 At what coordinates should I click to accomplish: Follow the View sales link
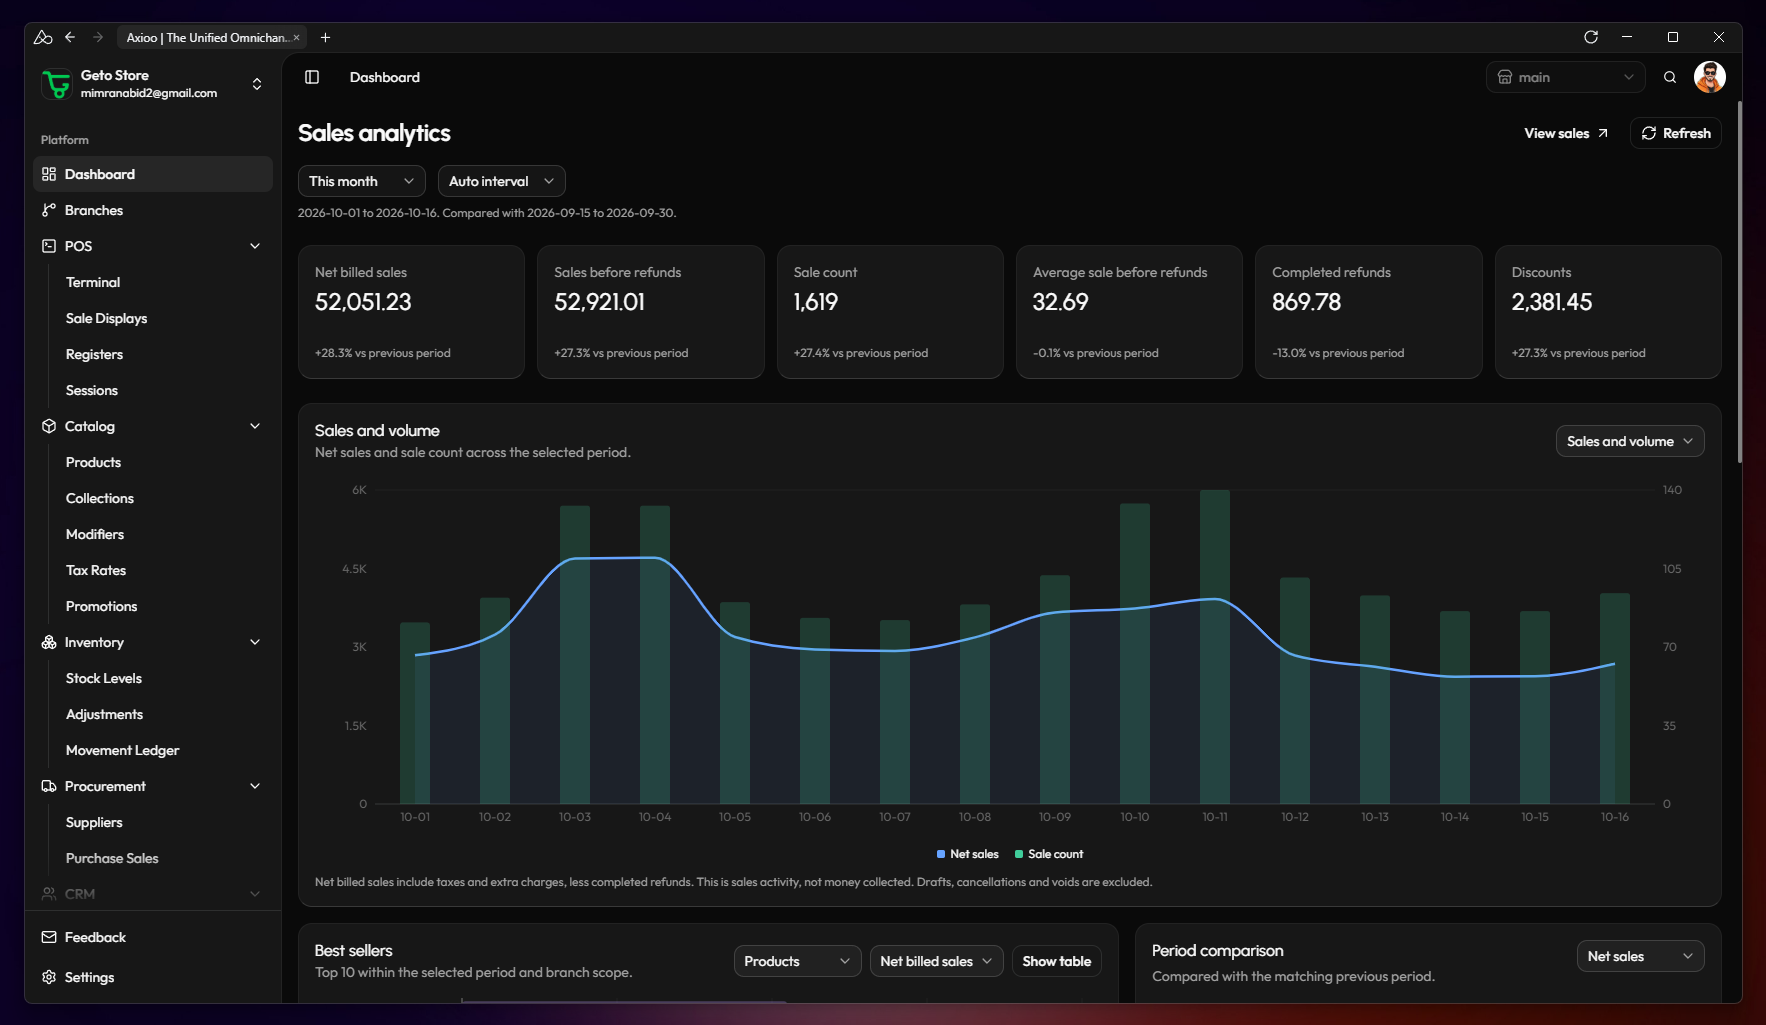(x=1566, y=133)
